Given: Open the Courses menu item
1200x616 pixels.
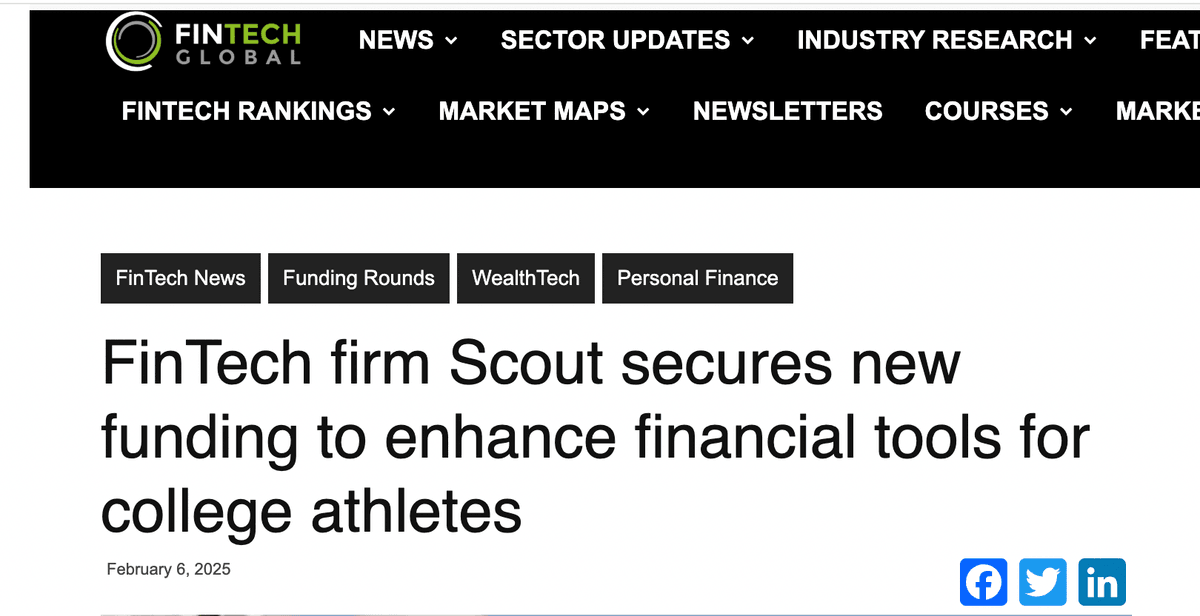Looking at the screenshot, I should pyautogui.click(x=986, y=111).
